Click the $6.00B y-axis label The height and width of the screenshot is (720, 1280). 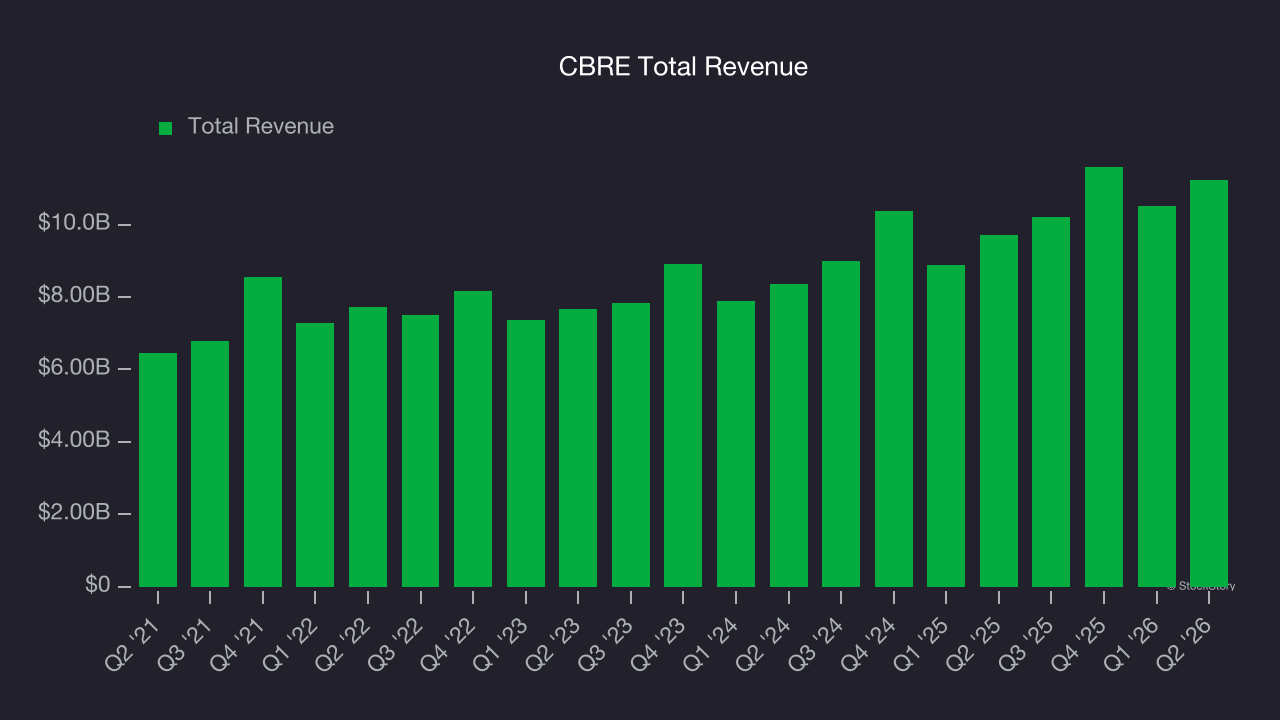coord(74,368)
